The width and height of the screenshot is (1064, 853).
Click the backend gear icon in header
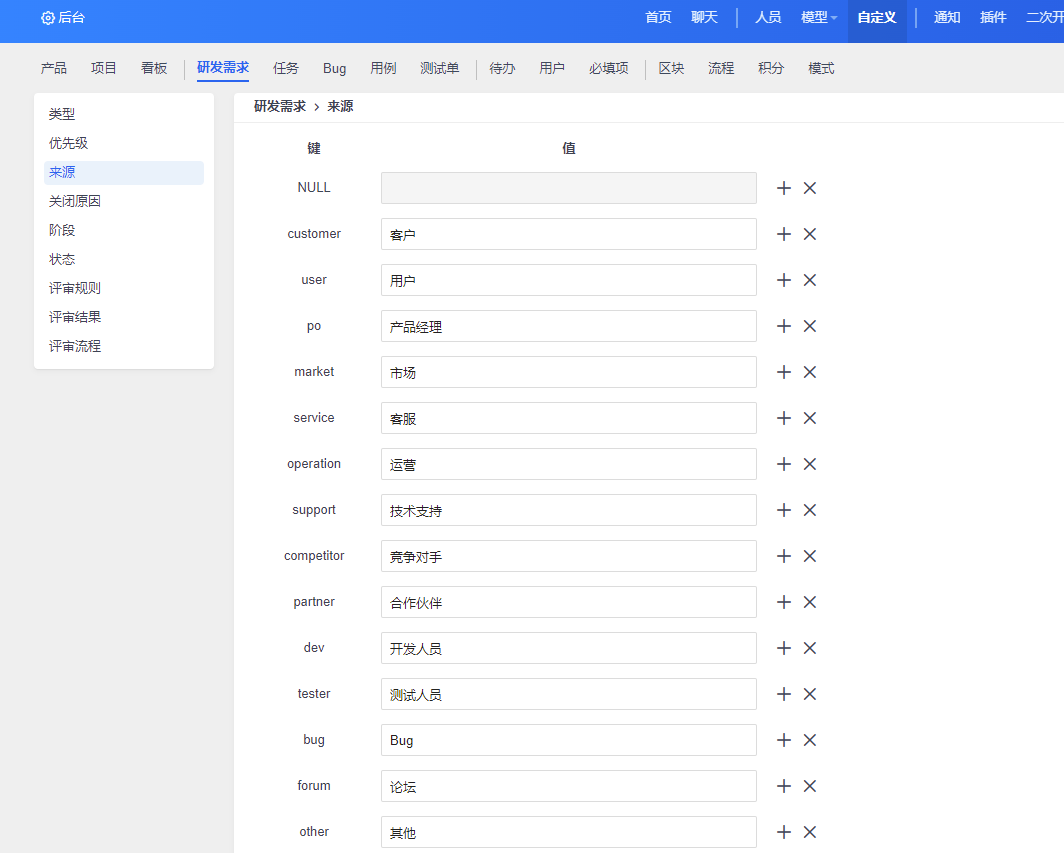48,18
